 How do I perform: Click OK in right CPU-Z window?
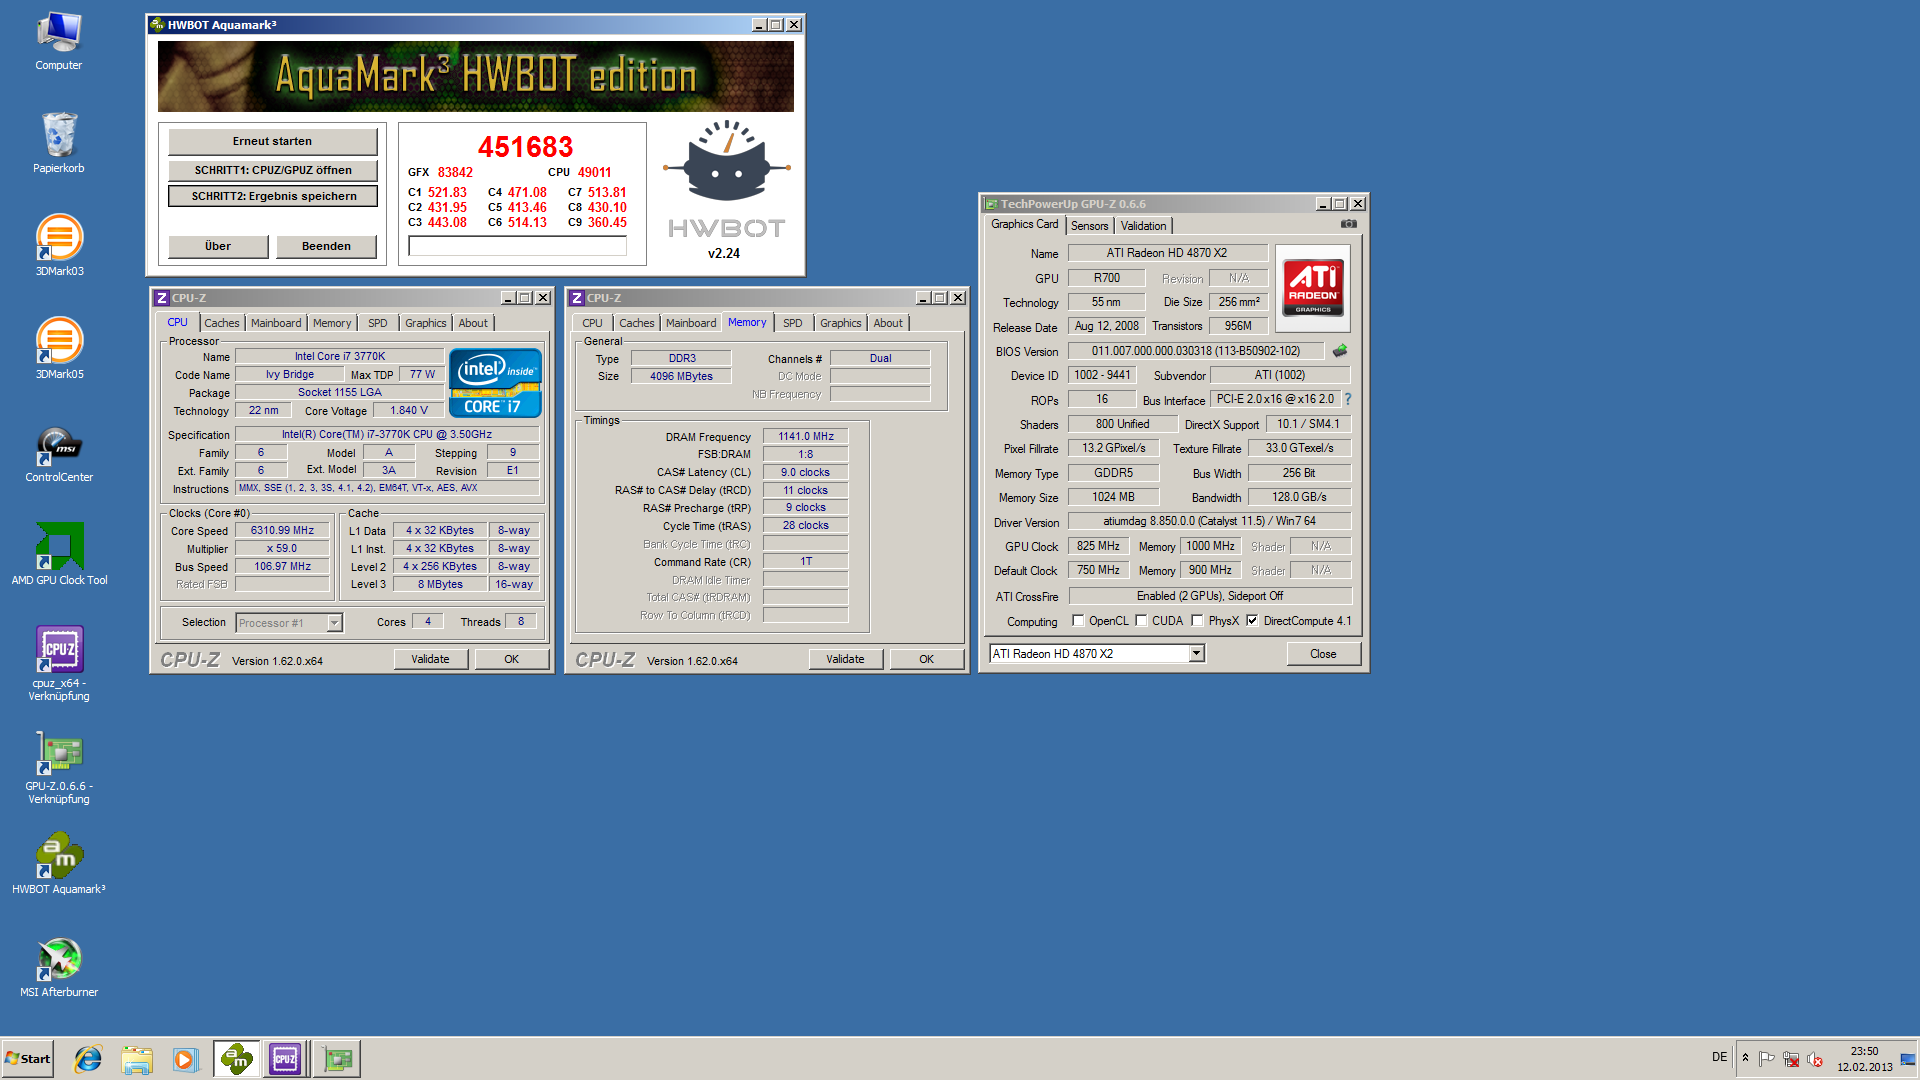click(926, 659)
